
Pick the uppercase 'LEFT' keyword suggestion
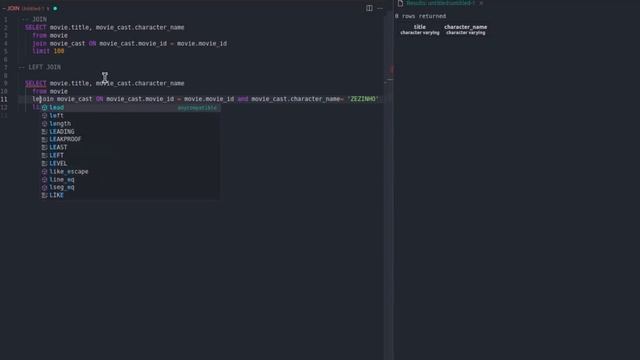click(130, 156)
